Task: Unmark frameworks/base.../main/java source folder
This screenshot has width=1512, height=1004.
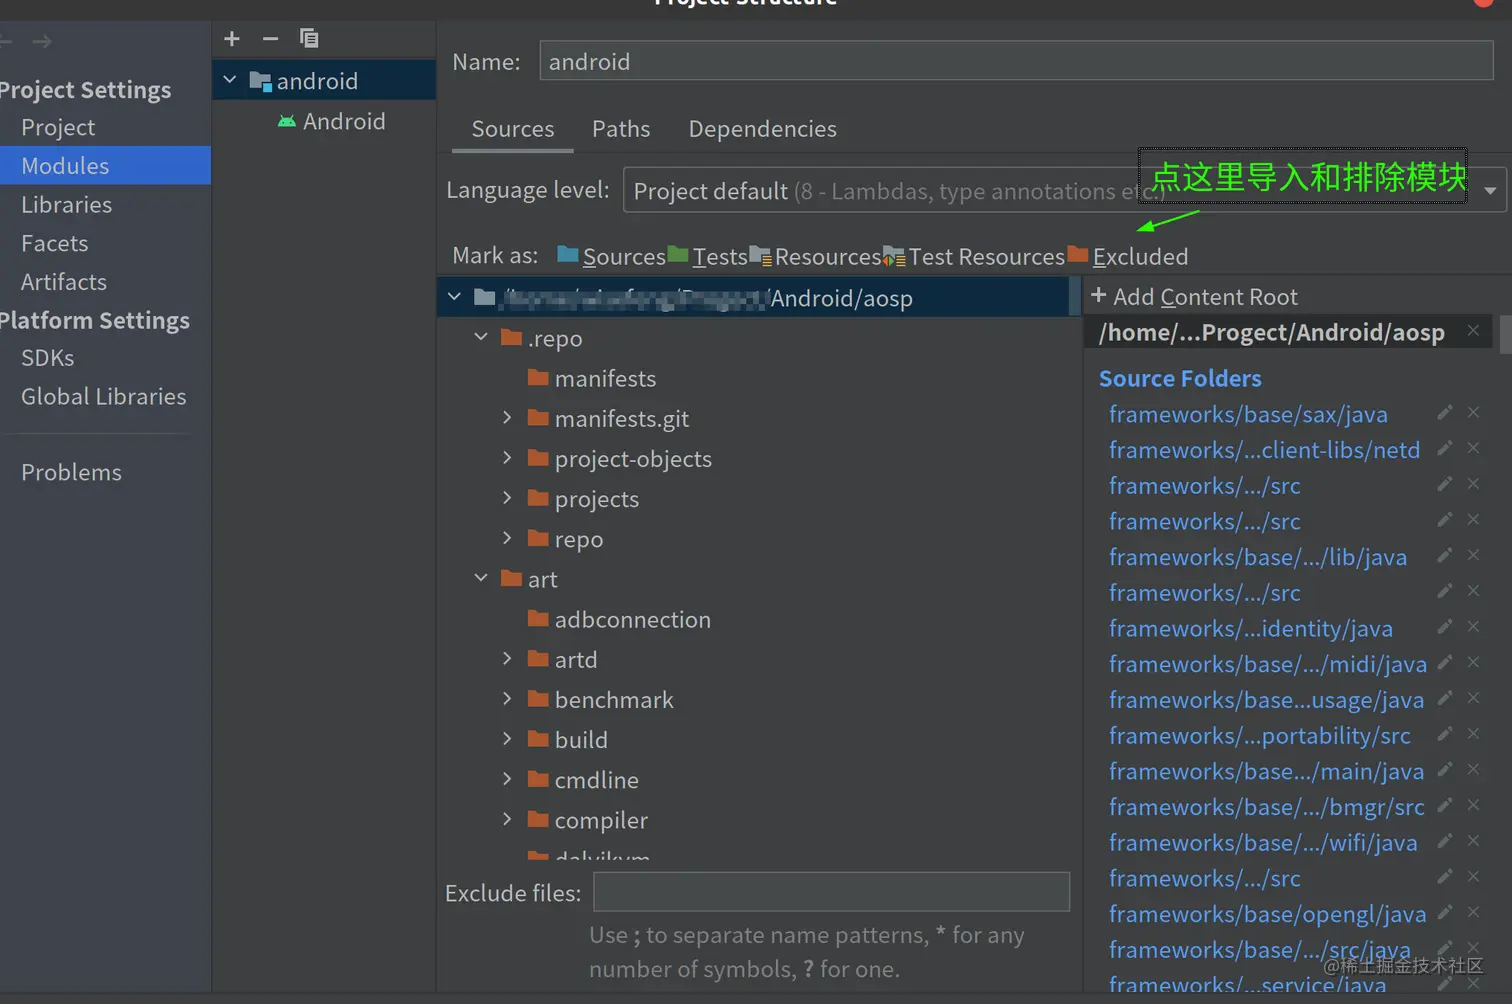Action: point(1473,770)
